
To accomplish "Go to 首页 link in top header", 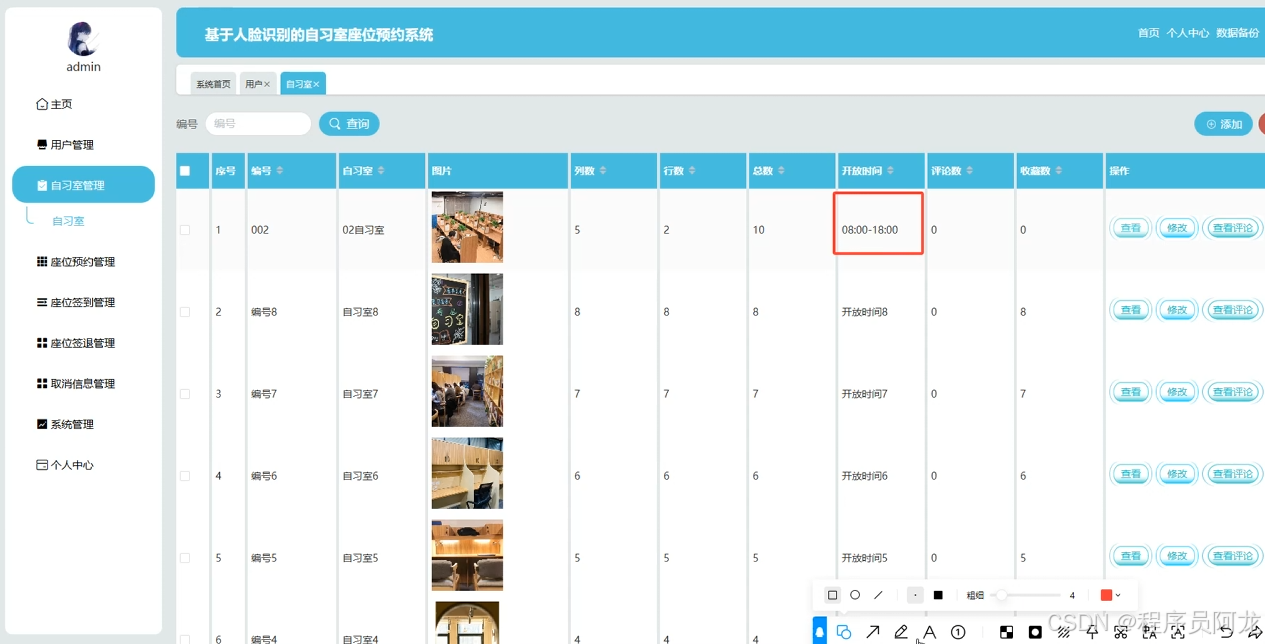I will point(1148,33).
